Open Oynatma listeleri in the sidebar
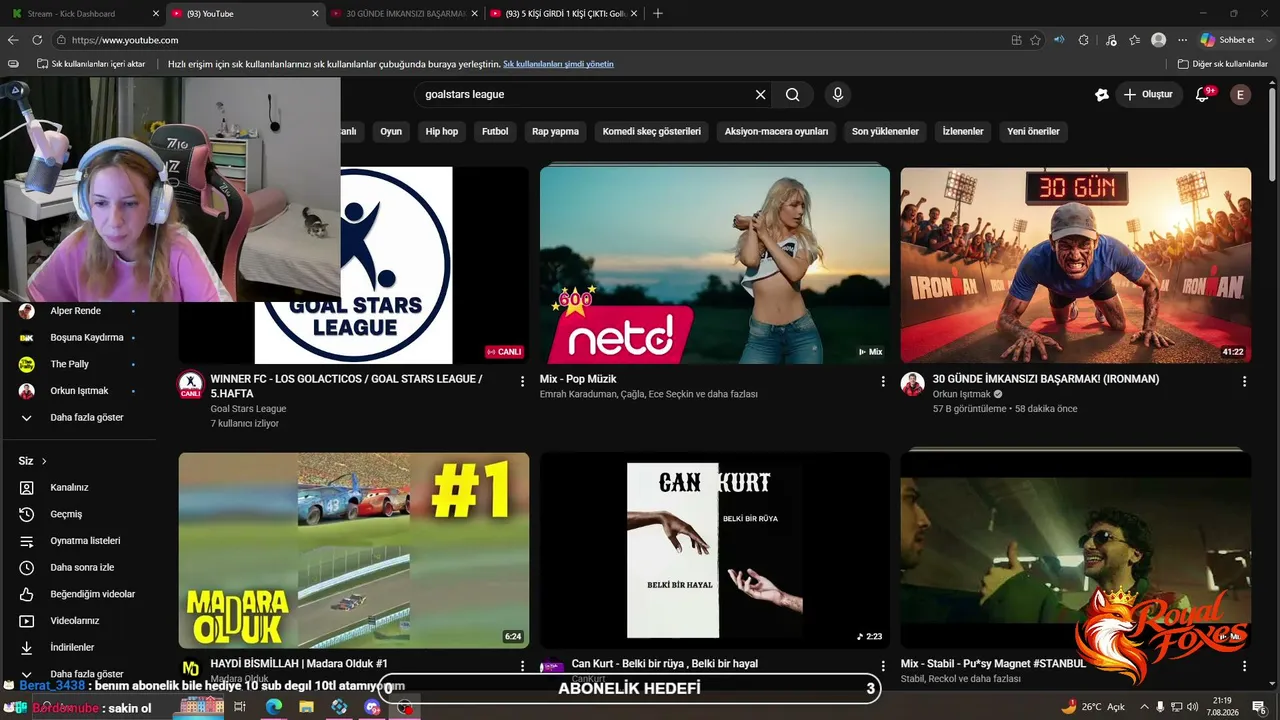 point(85,541)
